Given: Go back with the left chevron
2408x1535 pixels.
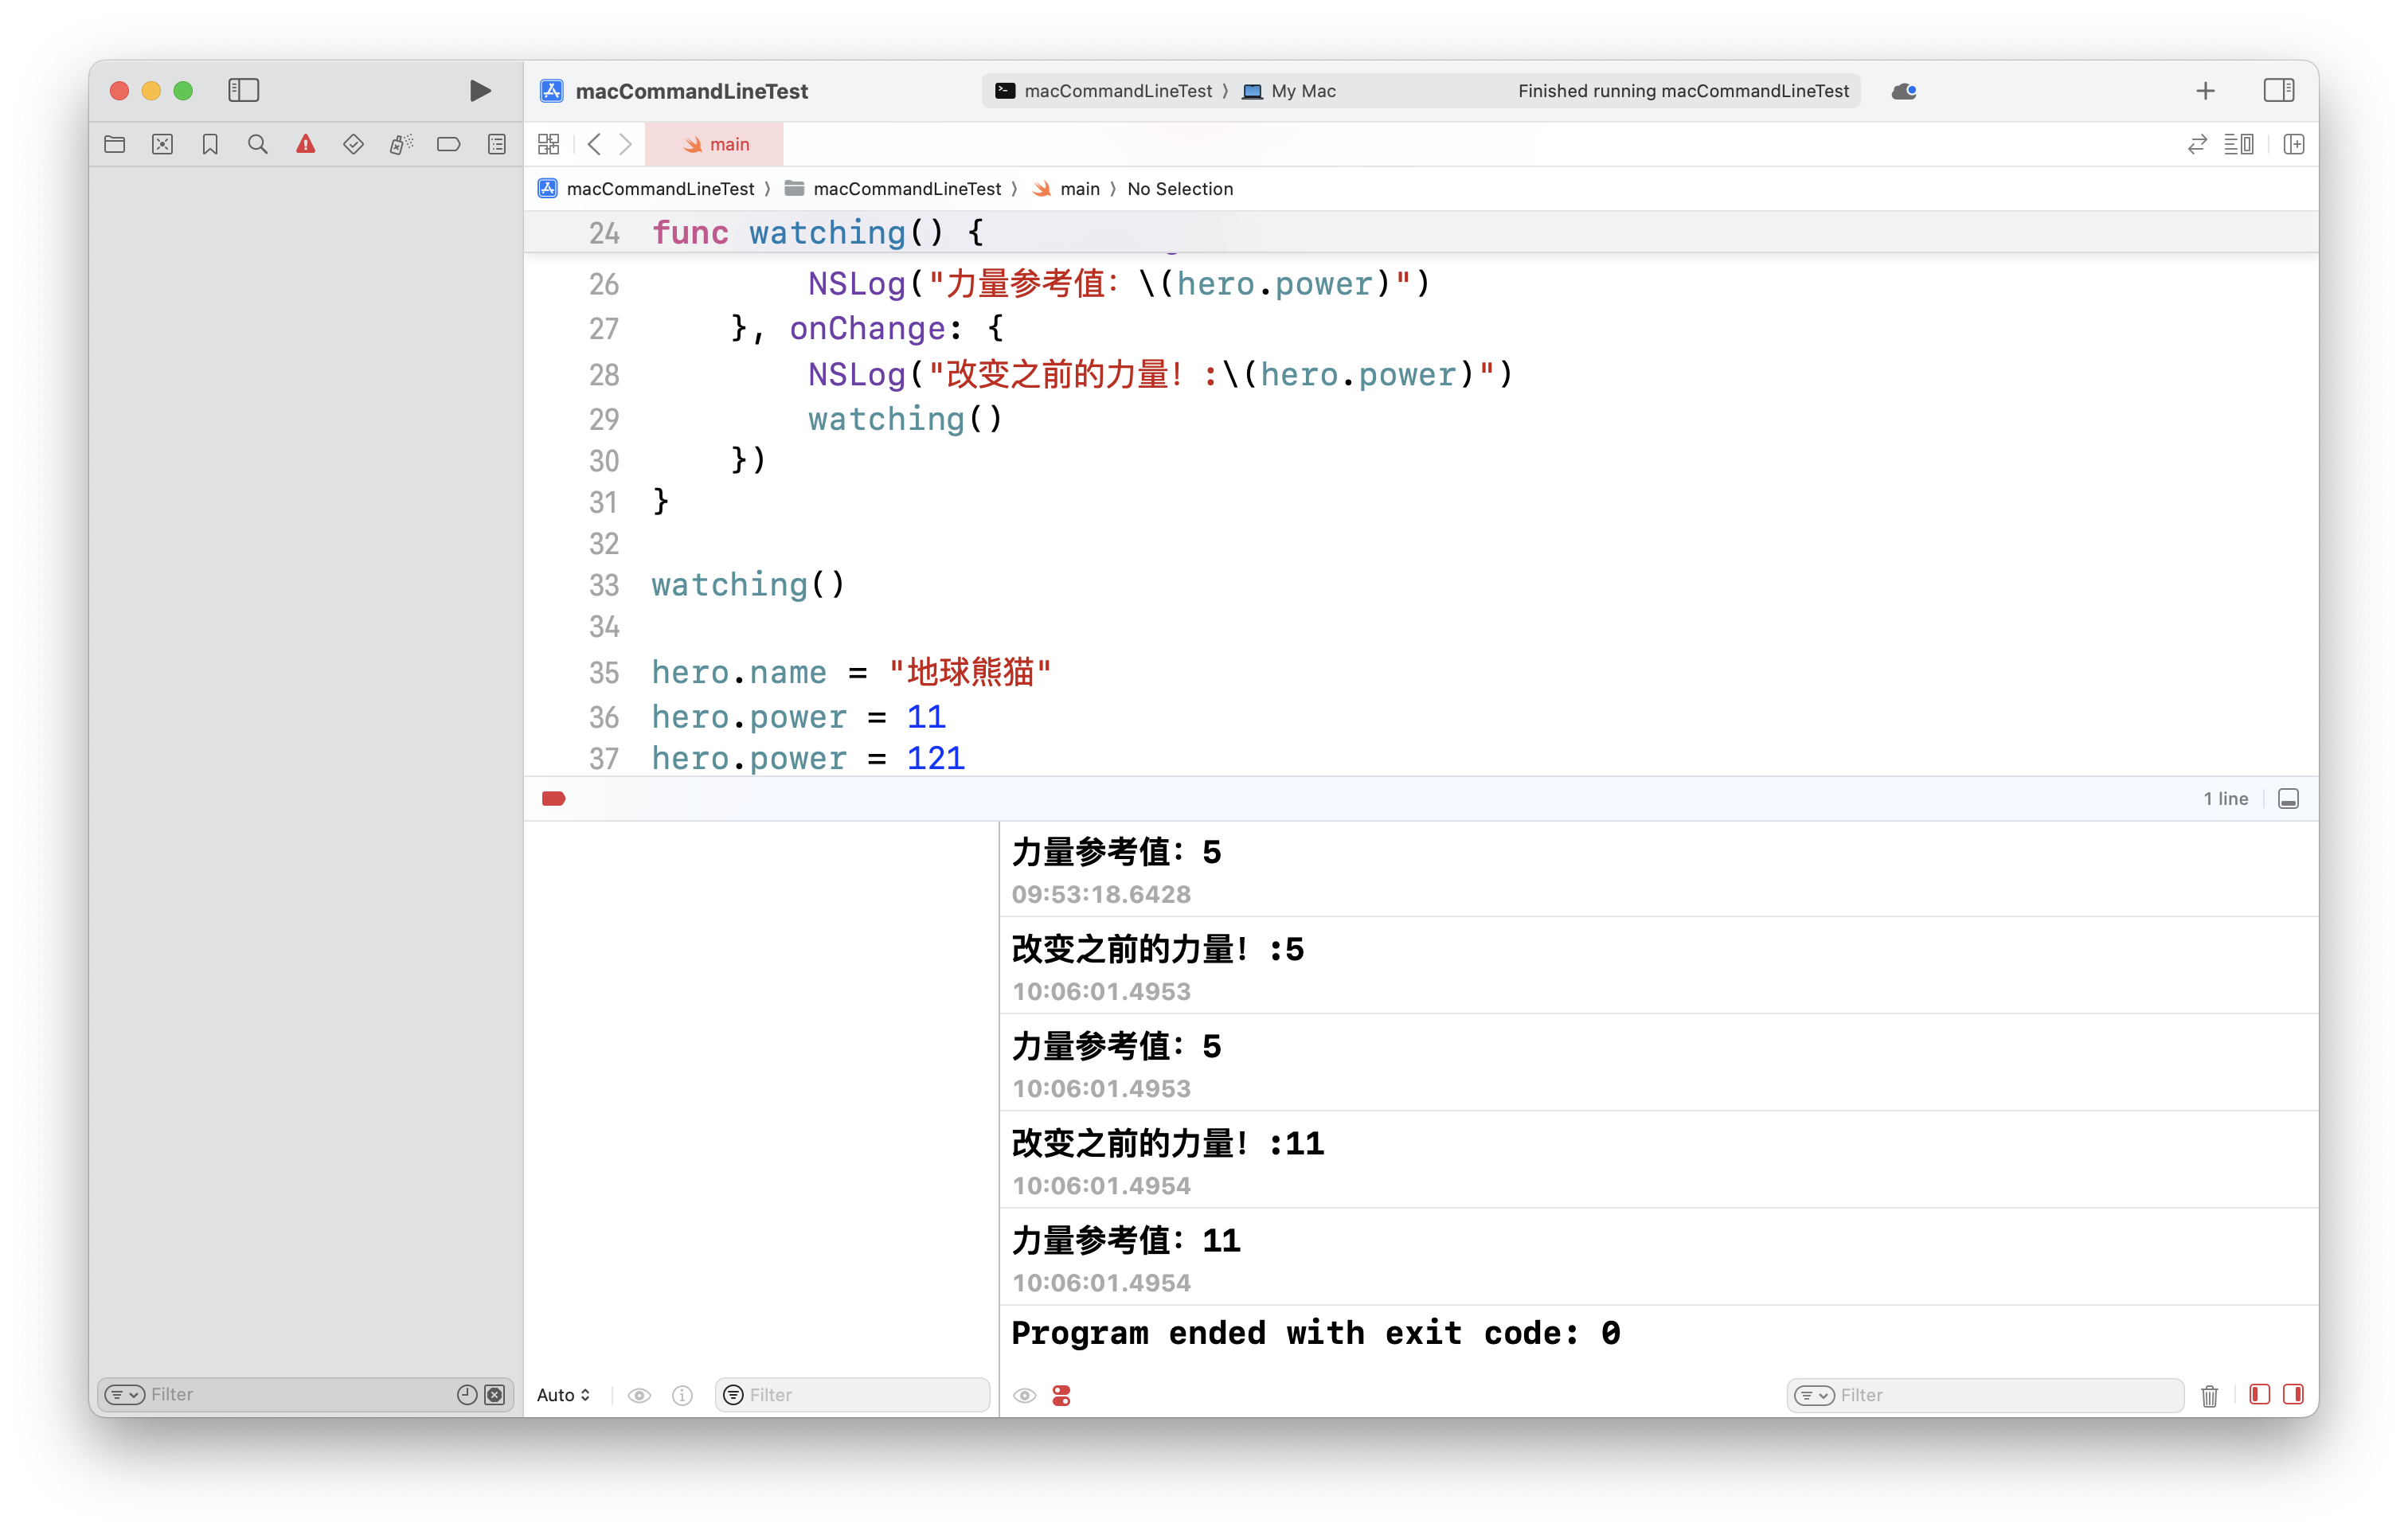Looking at the screenshot, I should click(x=595, y=145).
